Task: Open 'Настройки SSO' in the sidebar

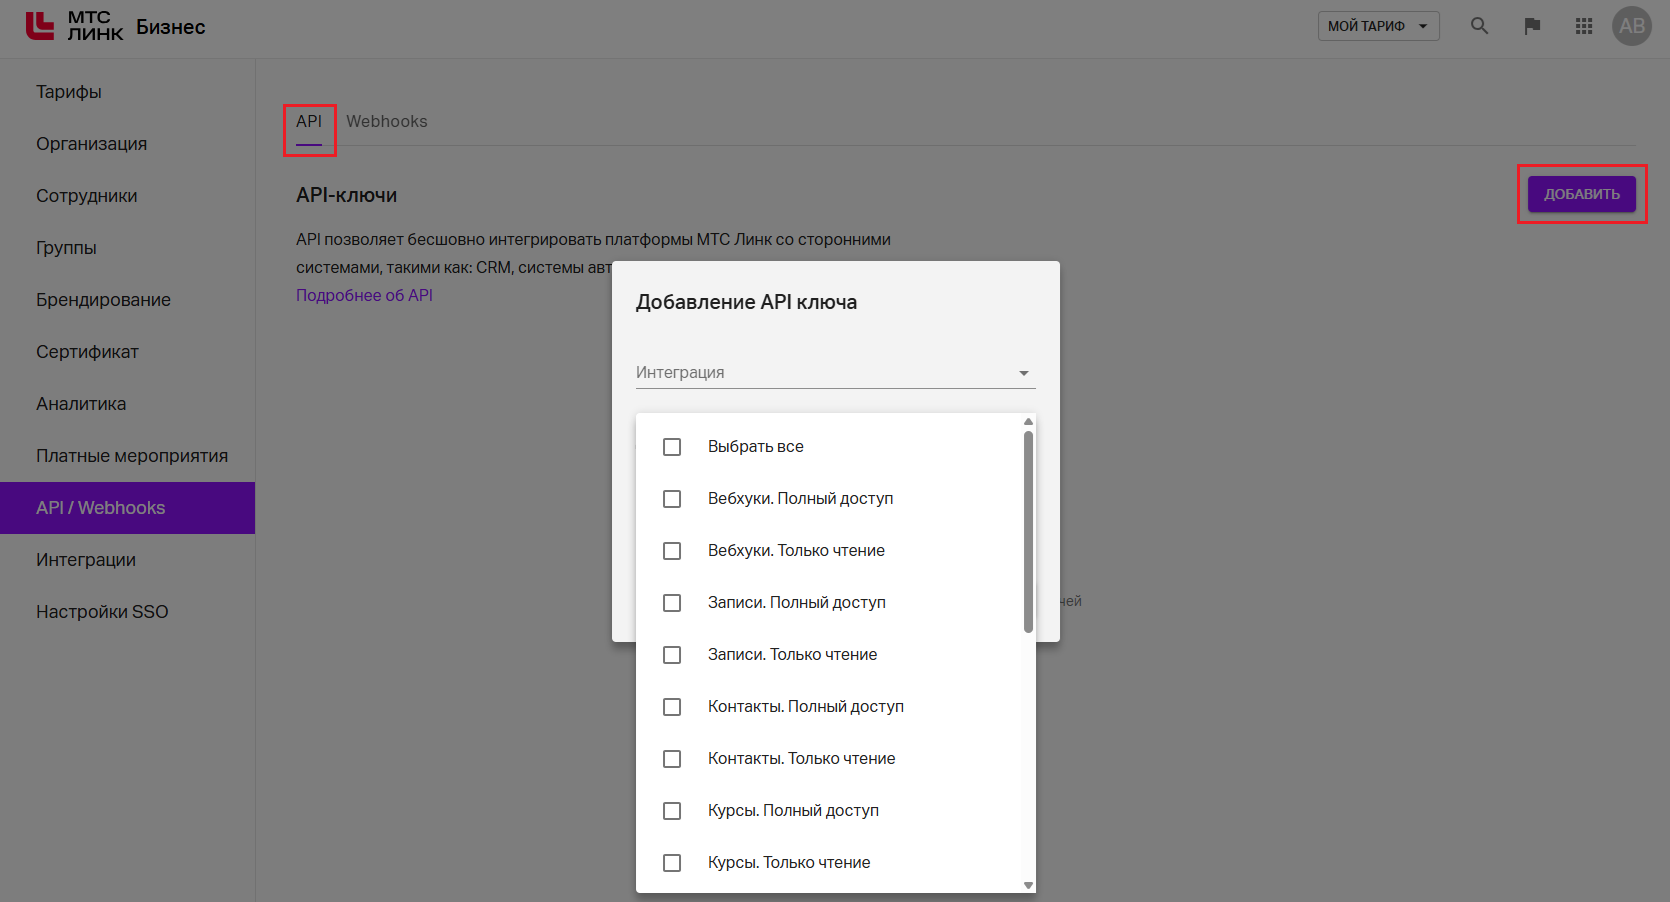Action: [x=102, y=612]
